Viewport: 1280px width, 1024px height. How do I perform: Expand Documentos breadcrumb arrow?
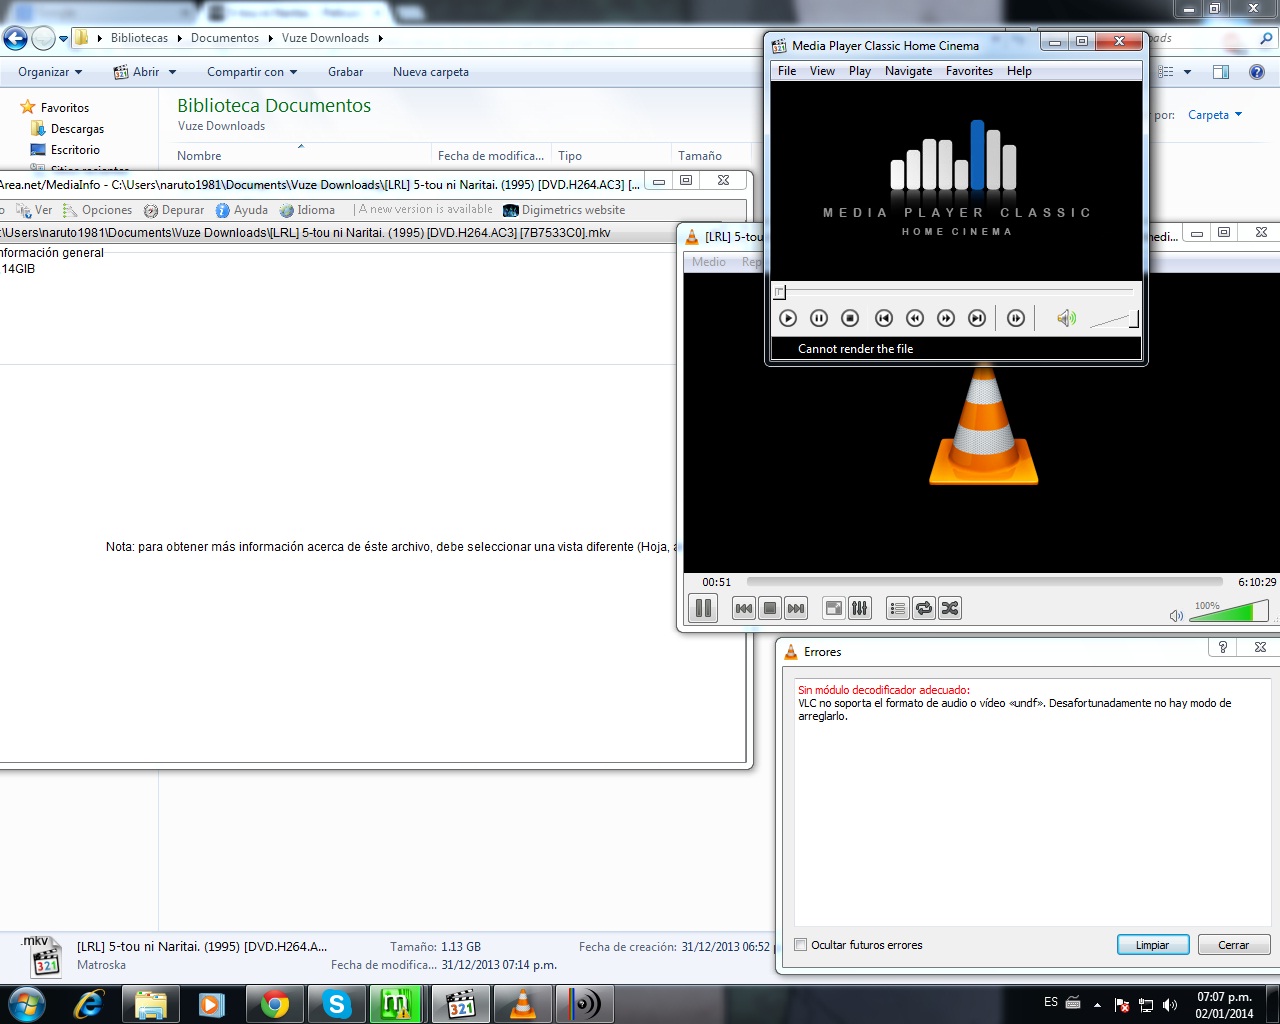point(270,38)
